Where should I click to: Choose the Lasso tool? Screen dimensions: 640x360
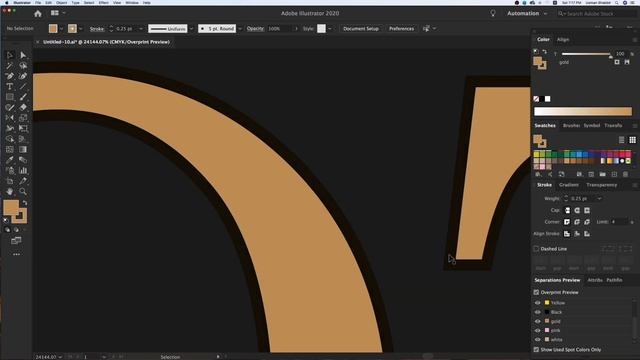(x=23, y=66)
